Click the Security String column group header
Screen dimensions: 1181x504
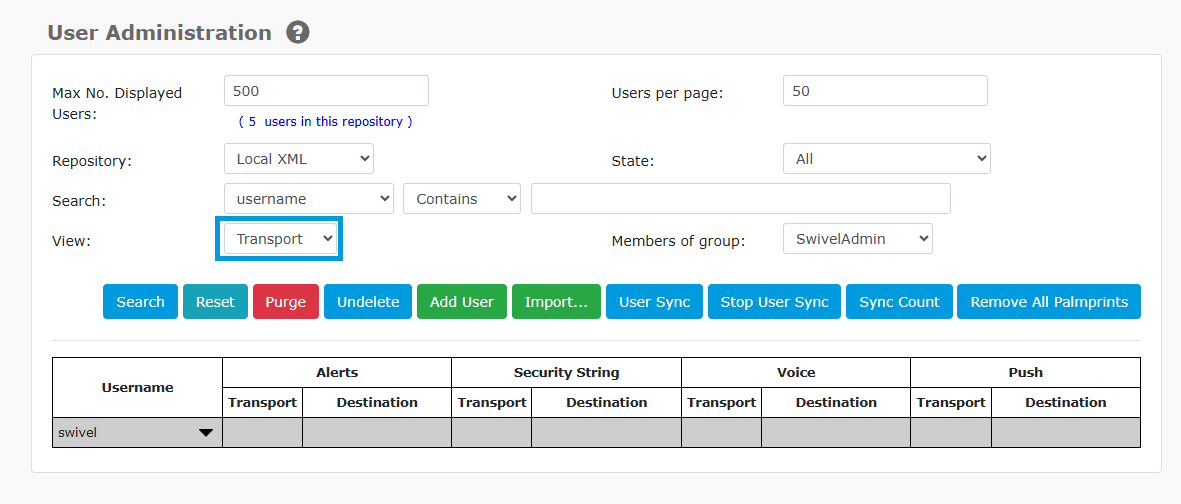[566, 372]
